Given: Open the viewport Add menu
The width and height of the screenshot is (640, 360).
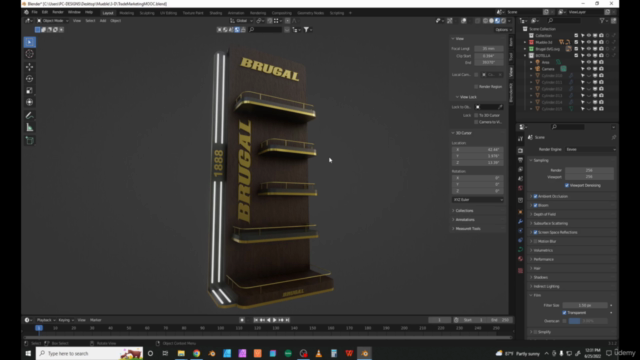Looking at the screenshot, I should pyautogui.click(x=103, y=20).
